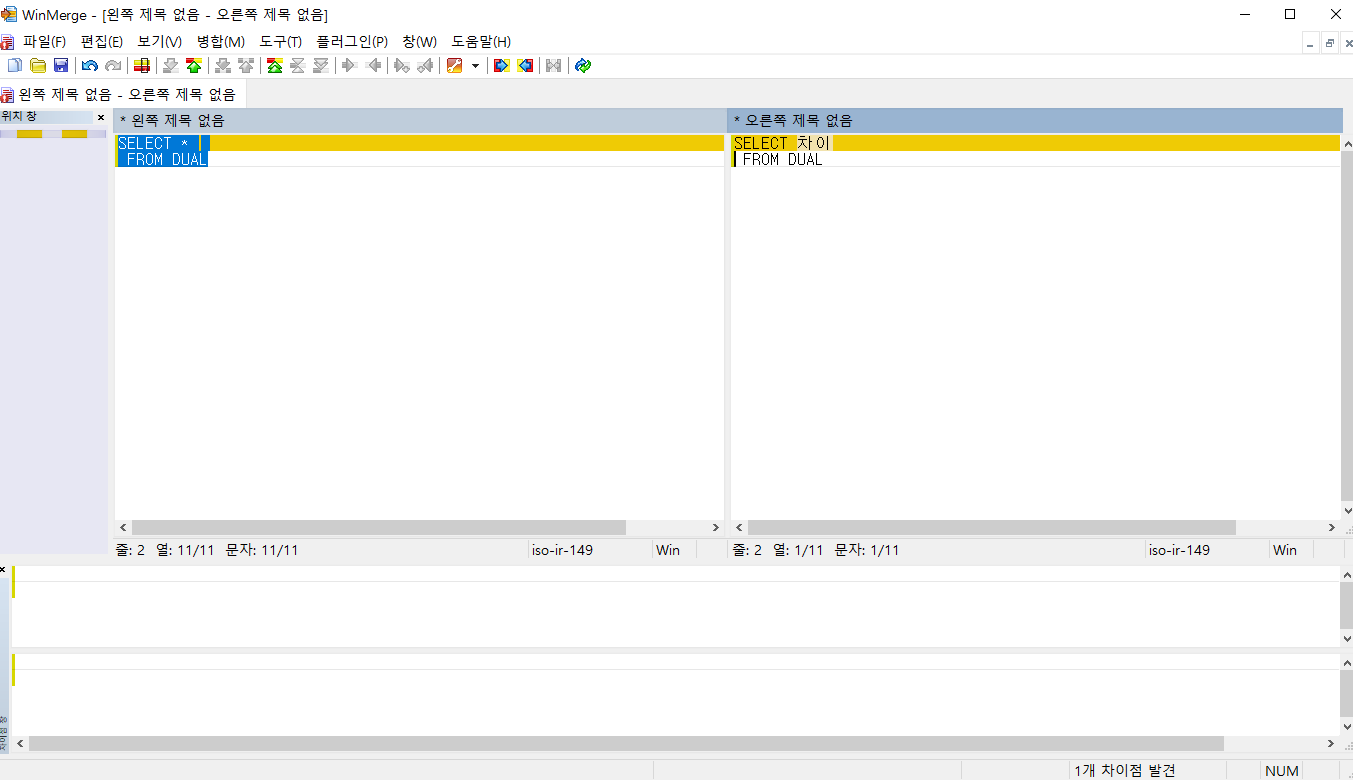Click left pane's scroll-right arrow
This screenshot has height=780, width=1353.
[x=716, y=527]
